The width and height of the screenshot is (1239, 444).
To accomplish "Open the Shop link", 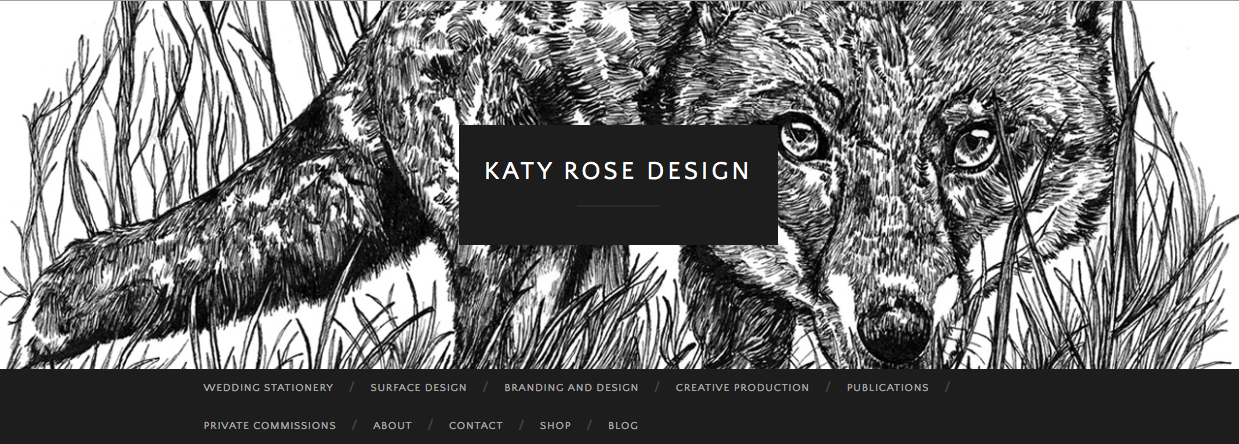I will point(555,426).
